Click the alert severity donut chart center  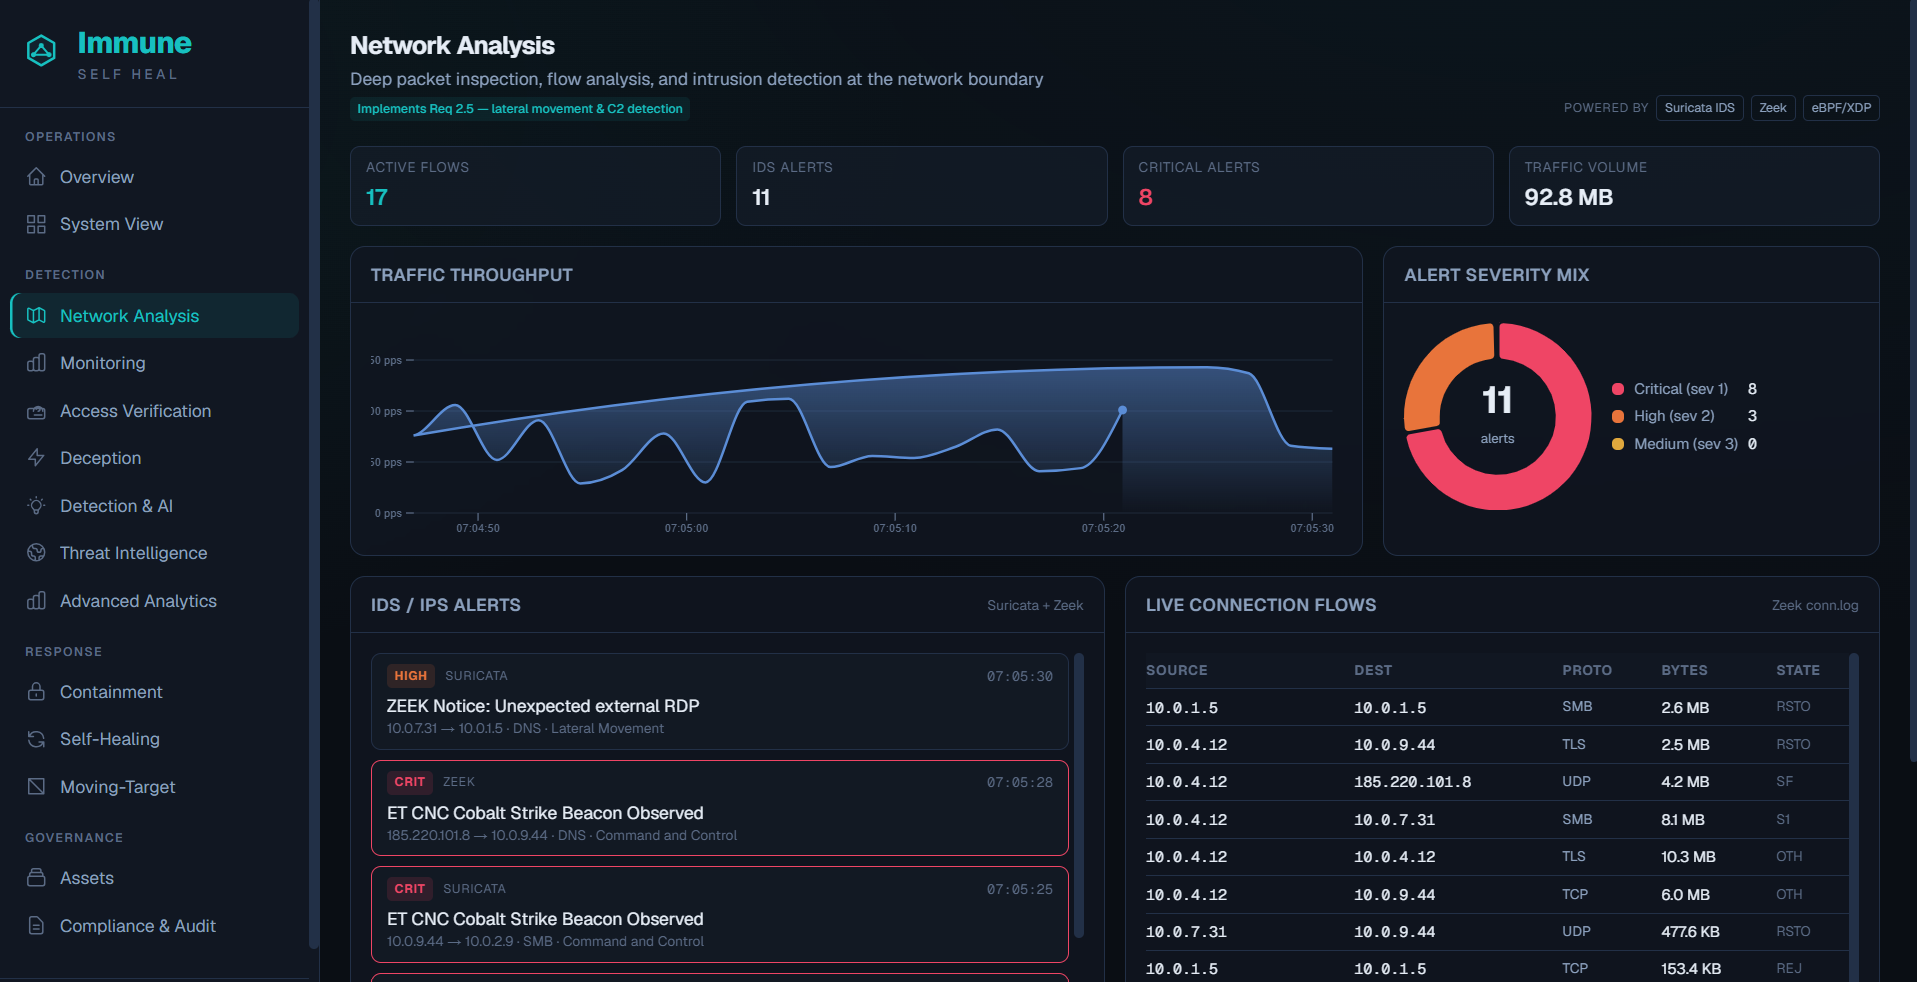[1497, 416]
